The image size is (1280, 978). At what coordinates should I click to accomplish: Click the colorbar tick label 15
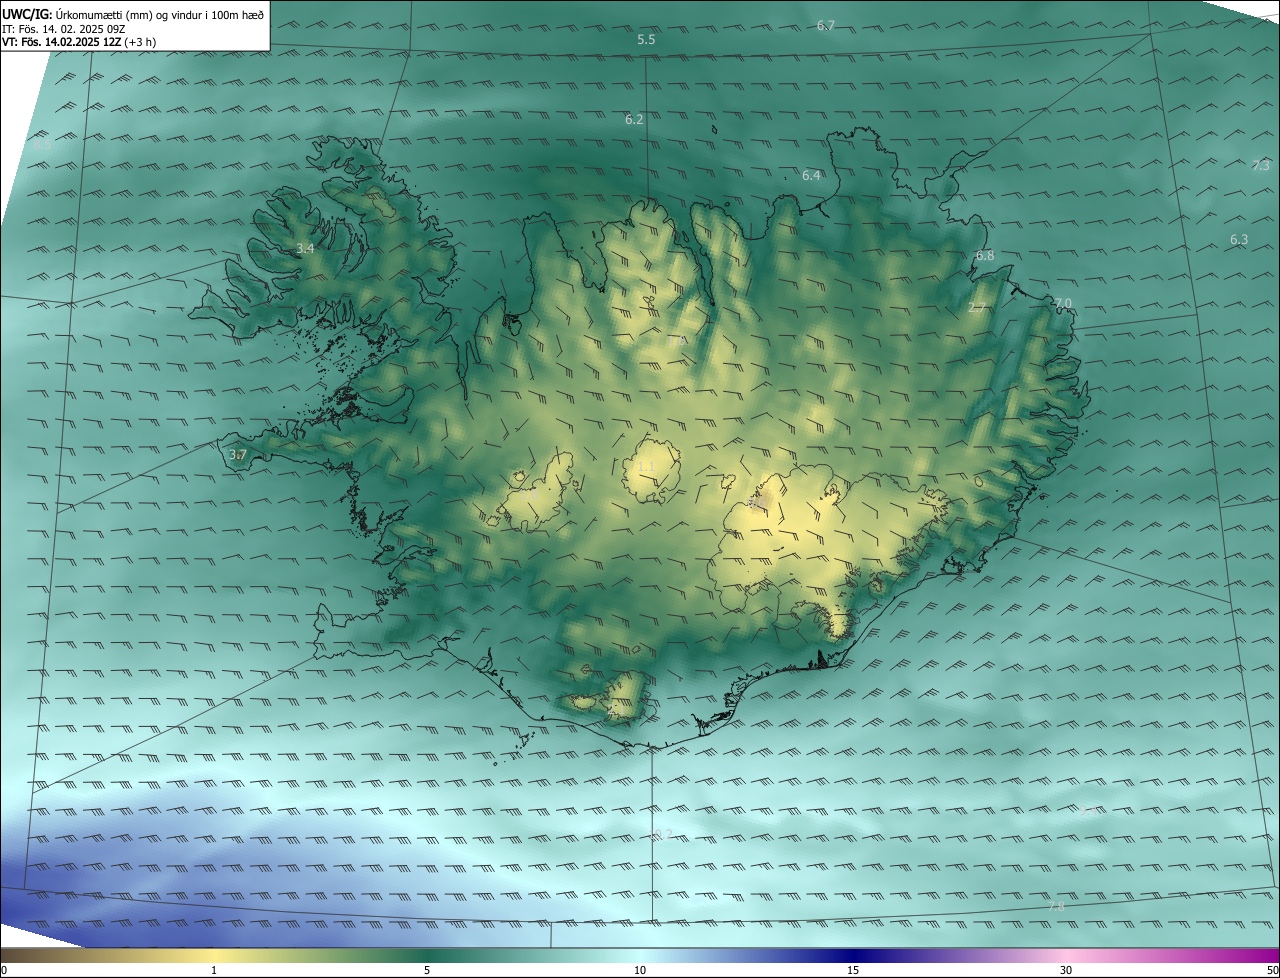tap(853, 970)
